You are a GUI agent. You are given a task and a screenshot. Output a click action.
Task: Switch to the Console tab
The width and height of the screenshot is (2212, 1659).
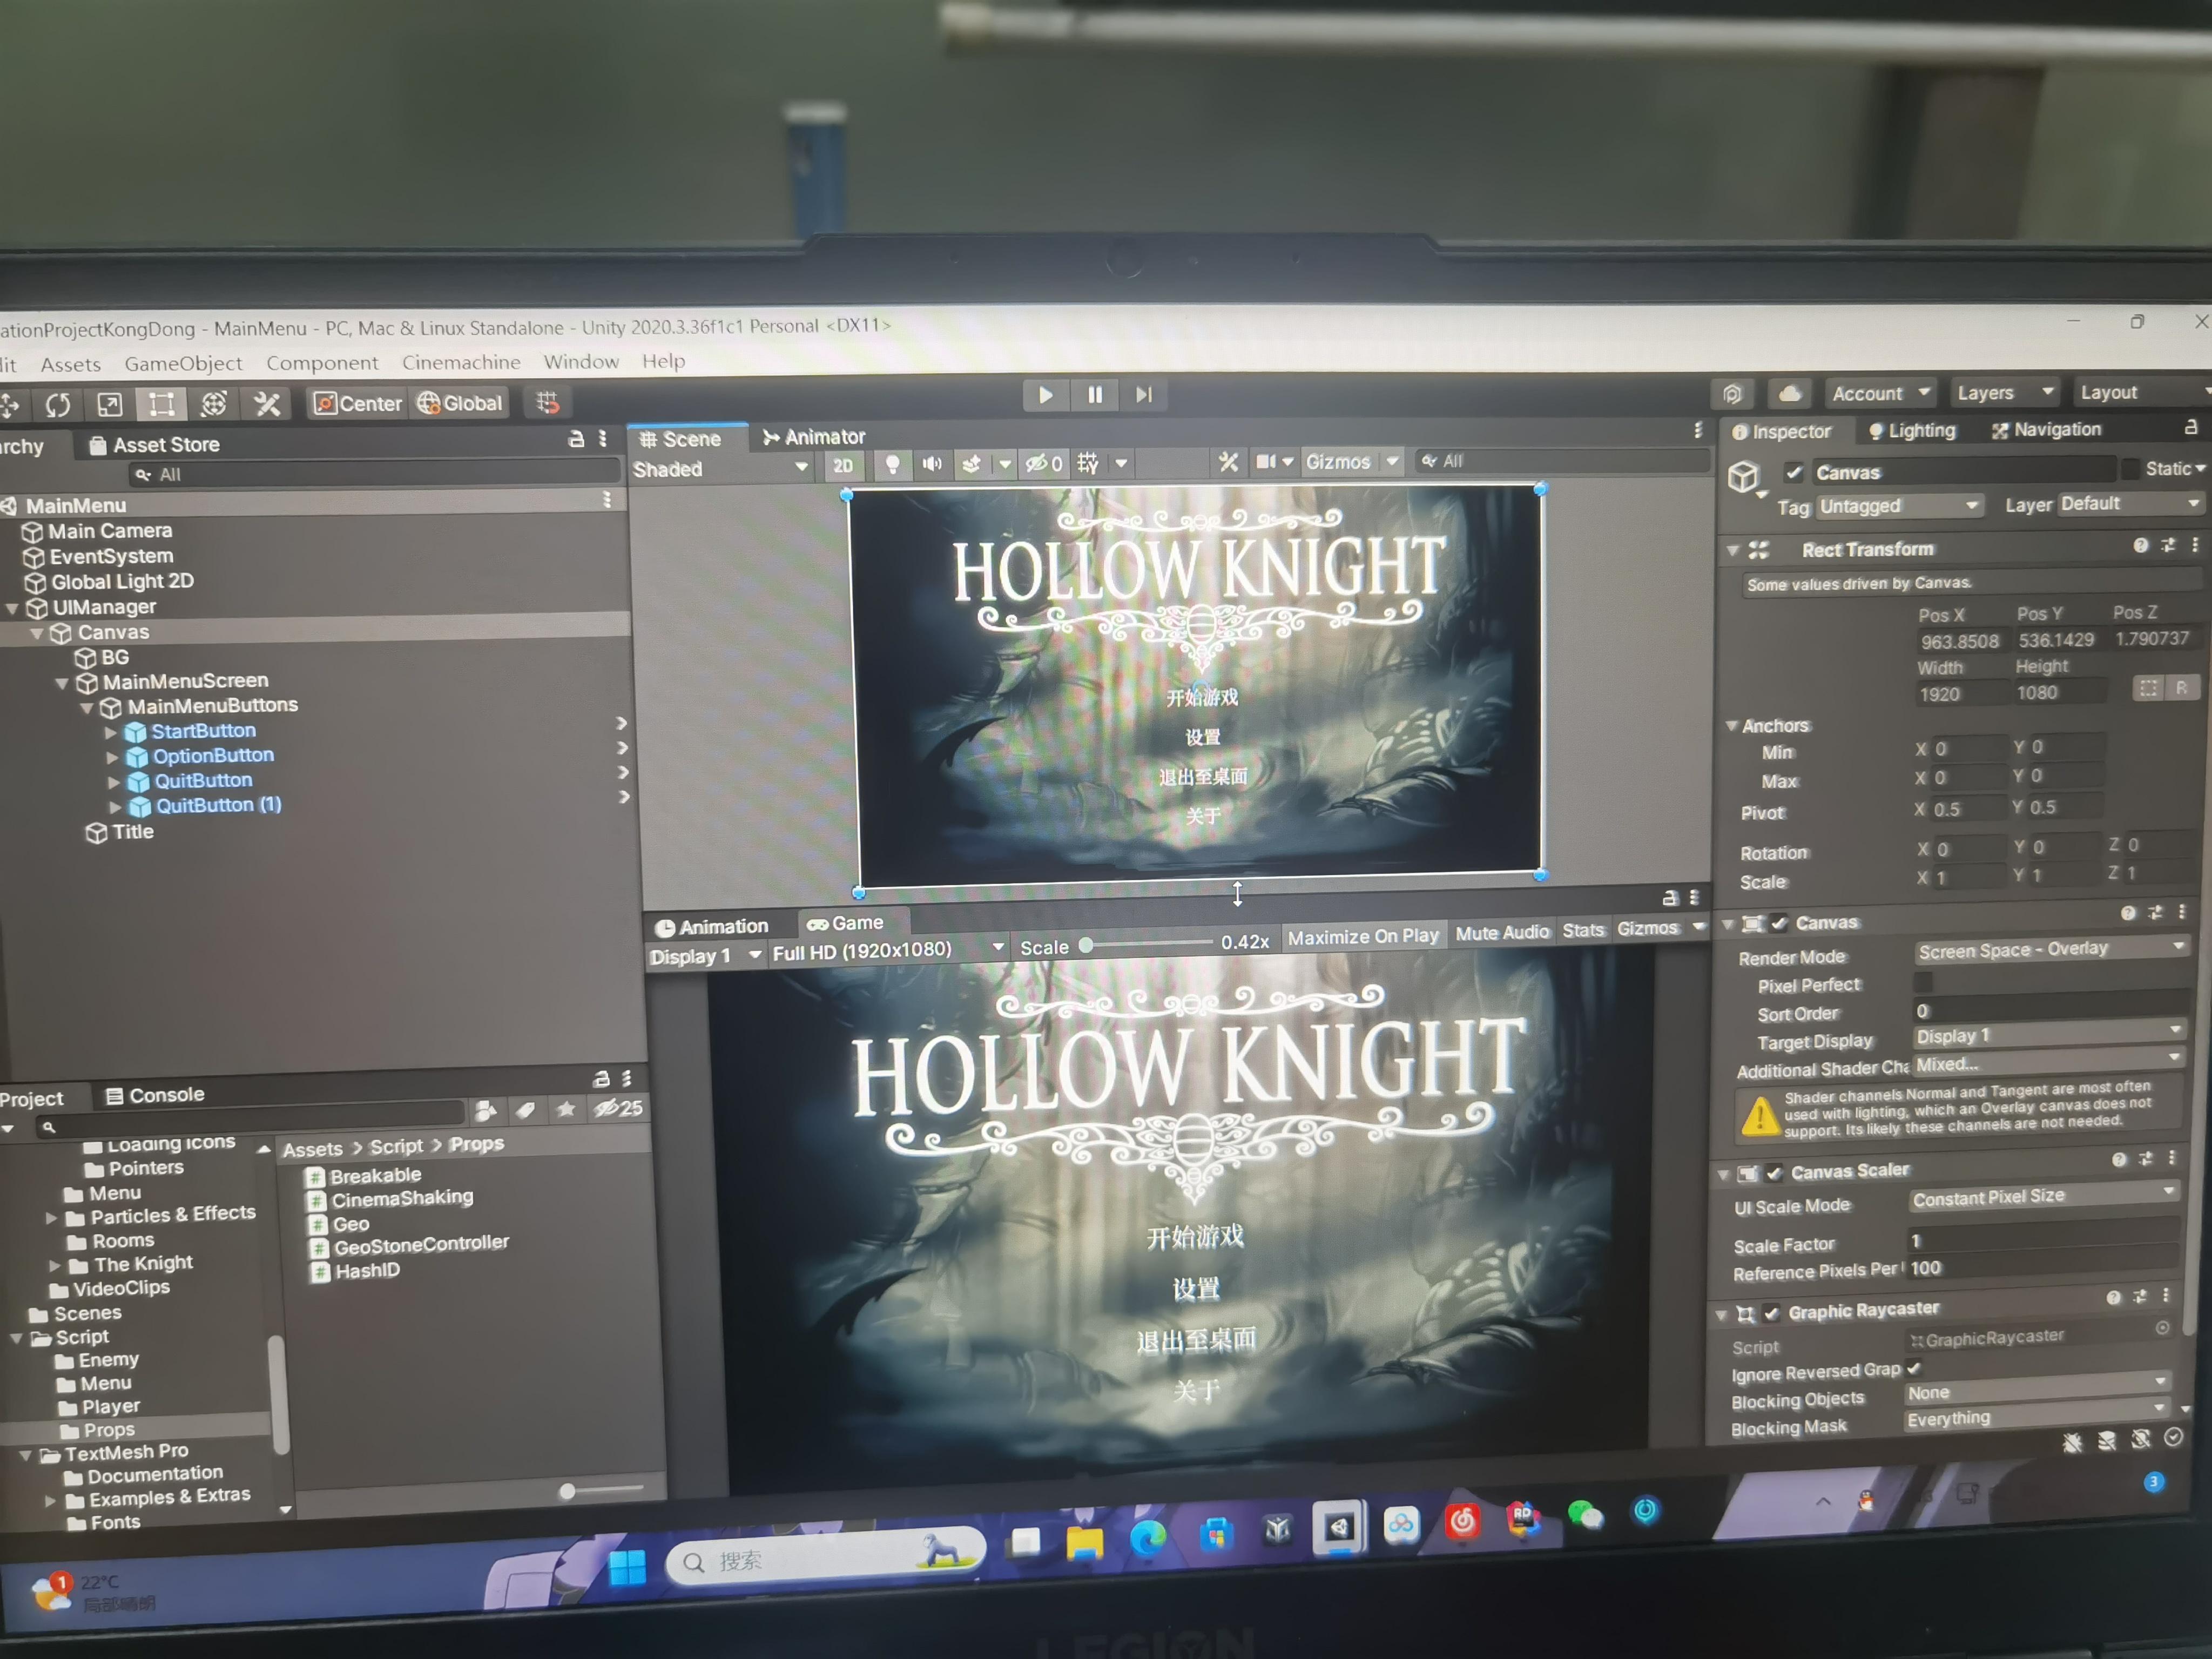(154, 1095)
